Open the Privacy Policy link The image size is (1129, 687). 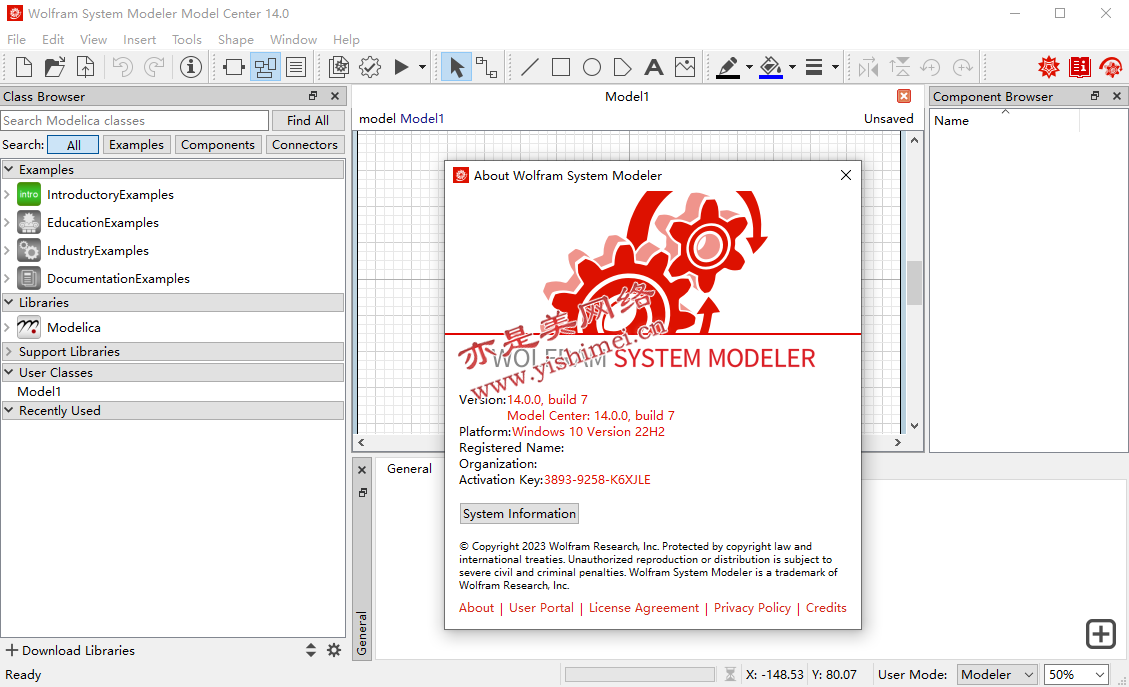point(752,608)
